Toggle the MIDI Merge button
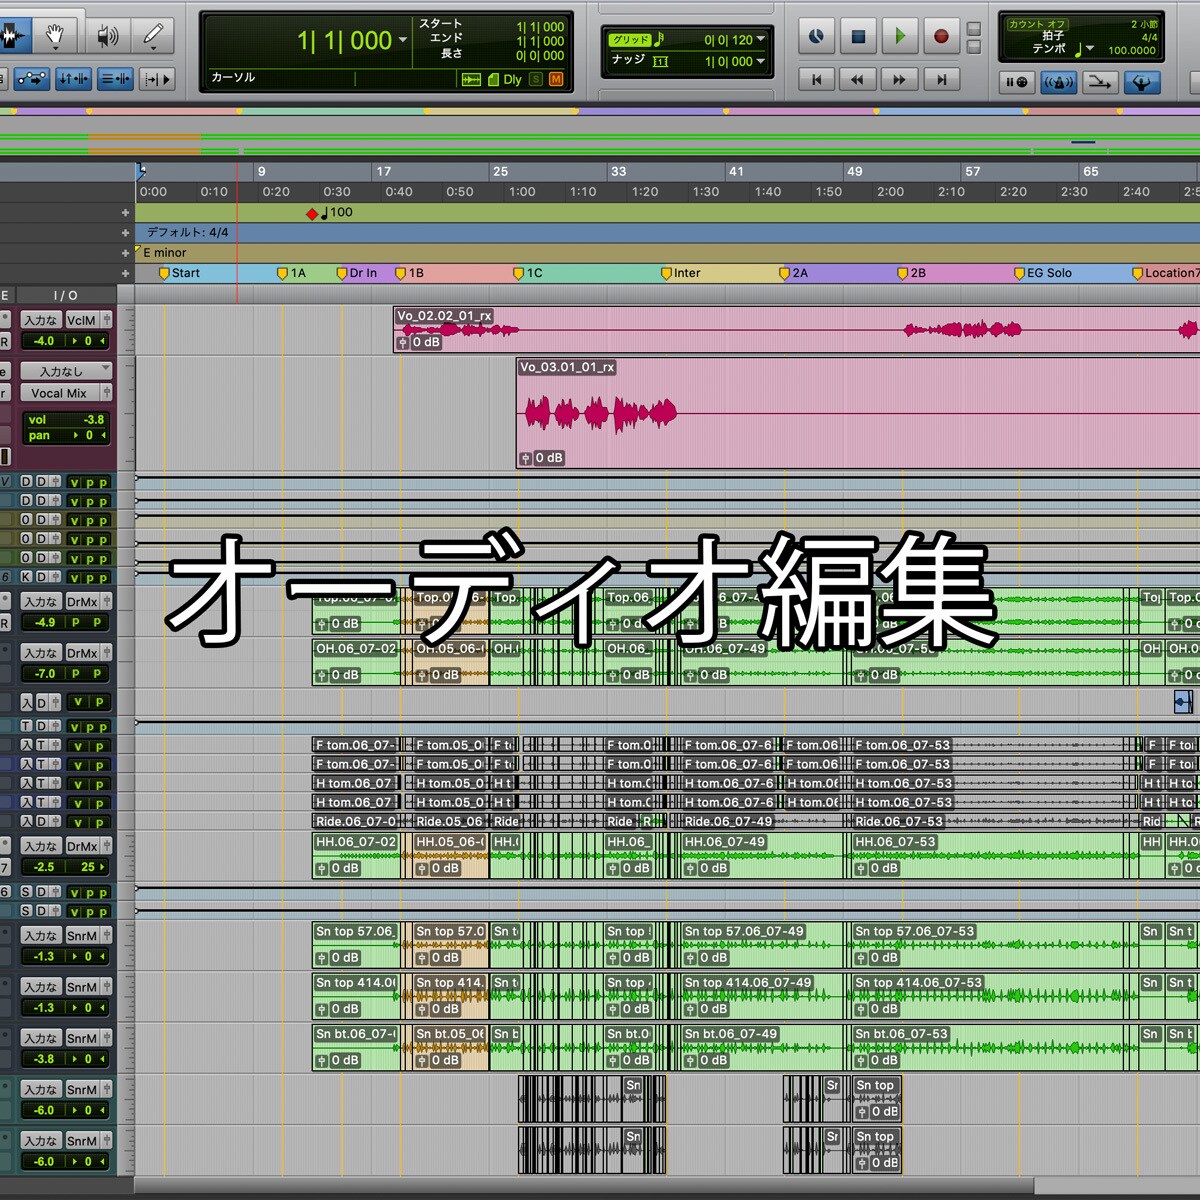1200x1200 pixels. click(x=1100, y=82)
